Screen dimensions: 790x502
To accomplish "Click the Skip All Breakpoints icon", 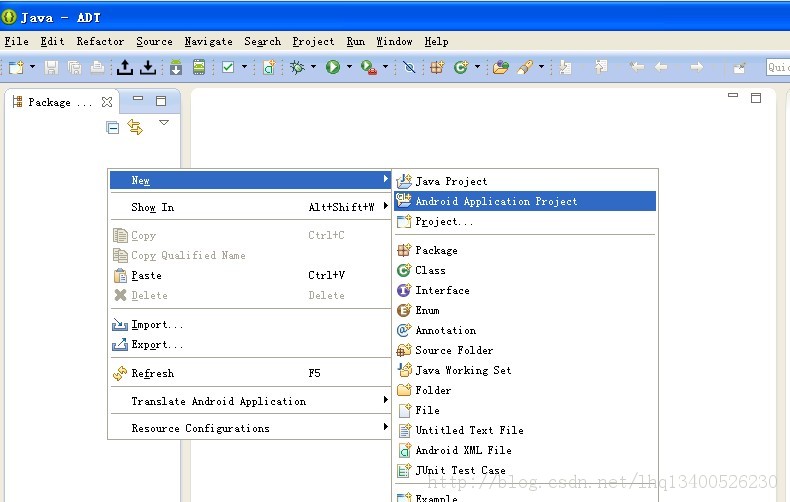I will pos(409,67).
